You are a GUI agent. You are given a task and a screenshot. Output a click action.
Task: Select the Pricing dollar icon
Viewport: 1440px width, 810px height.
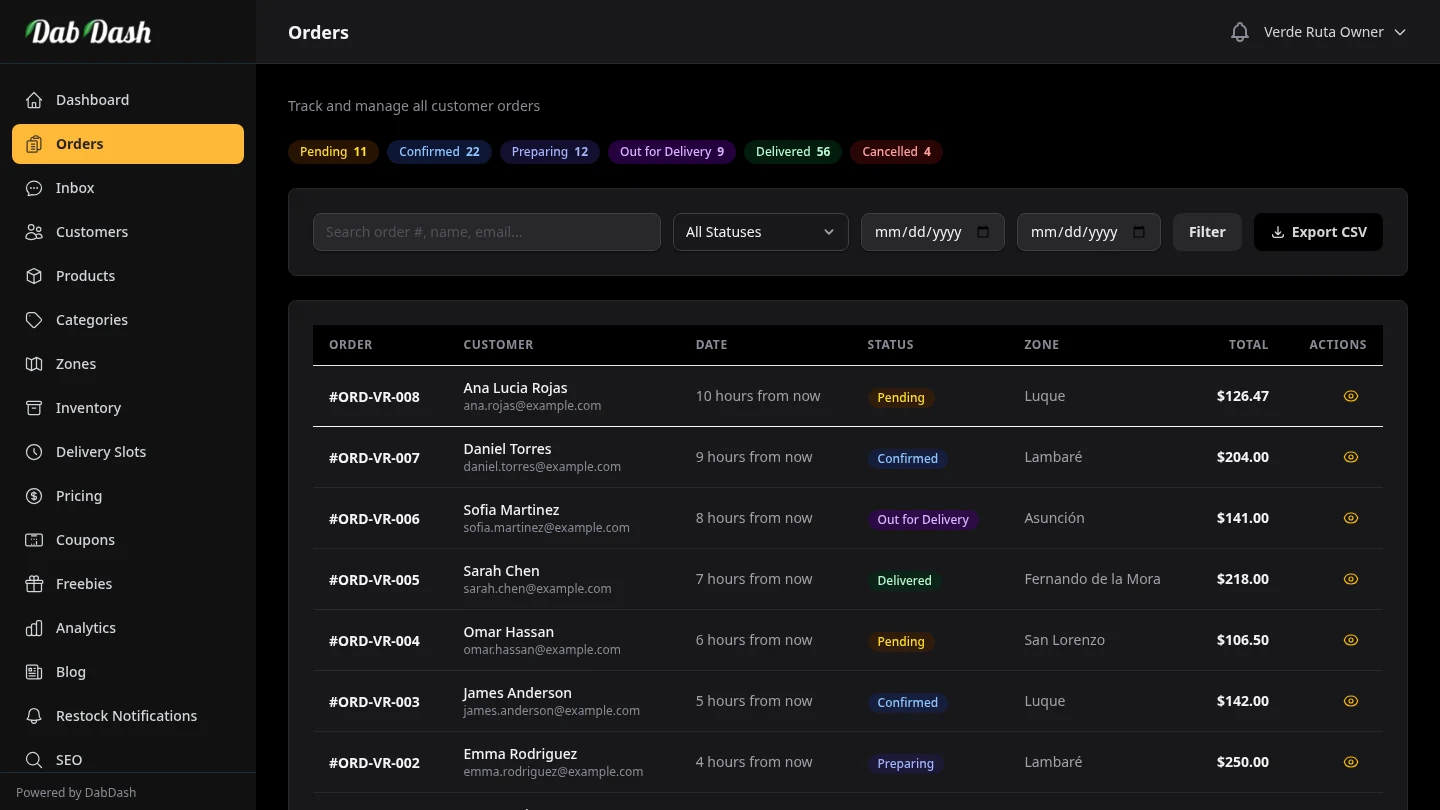(34, 496)
